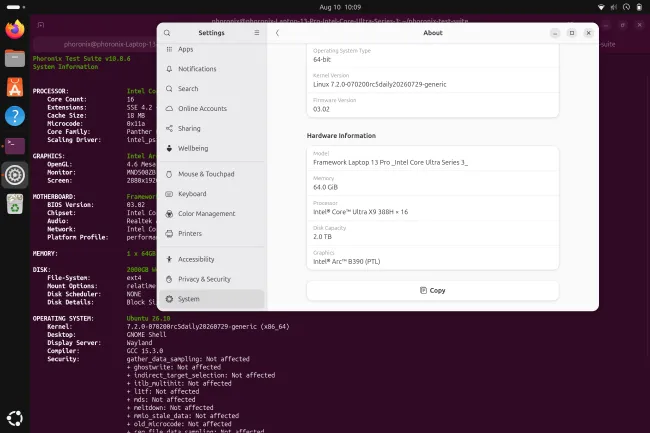Screen dimensions: 650x433
Task: Click the Firmware Version 03.02 row
Action: 433,105
